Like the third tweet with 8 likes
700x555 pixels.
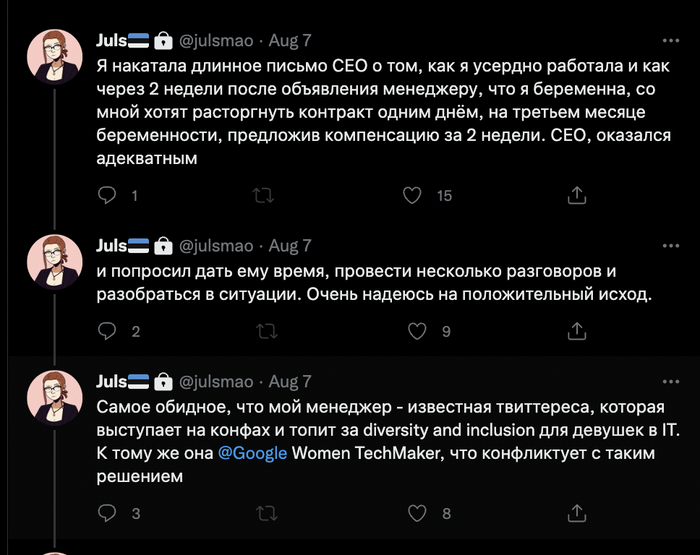(412, 513)
